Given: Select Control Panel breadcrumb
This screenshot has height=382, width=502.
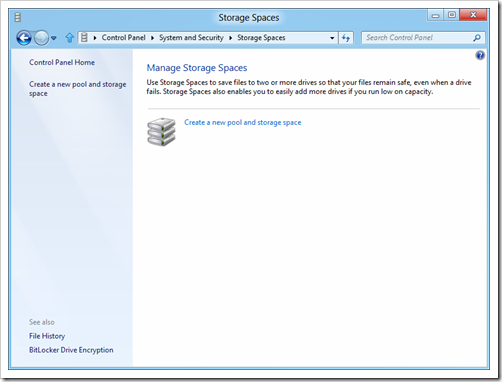Looking at the screenshot, I should coord(123,38).
